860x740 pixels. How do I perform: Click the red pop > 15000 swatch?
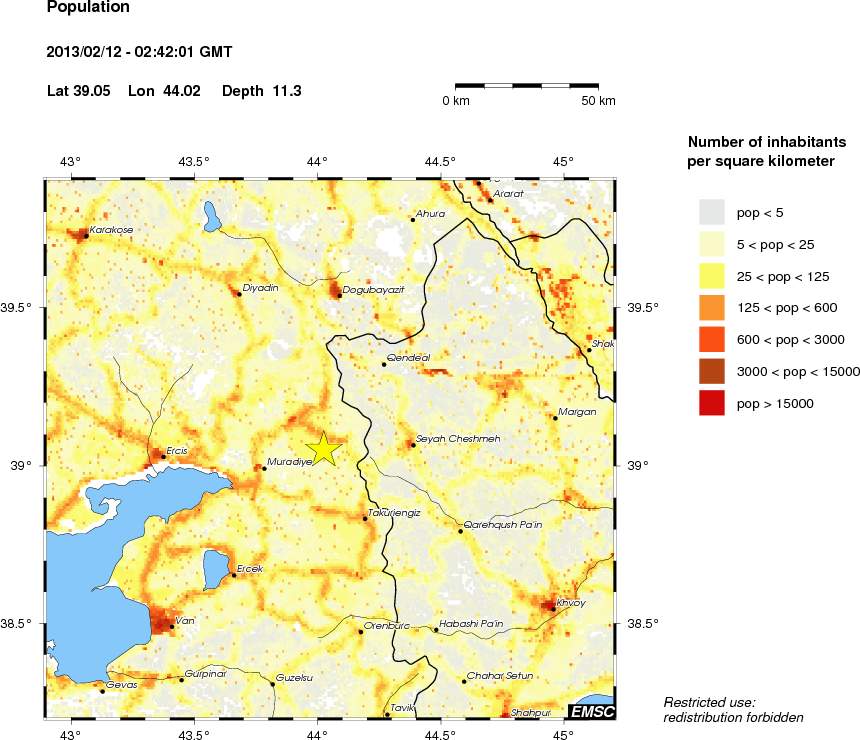coord(711,403)
